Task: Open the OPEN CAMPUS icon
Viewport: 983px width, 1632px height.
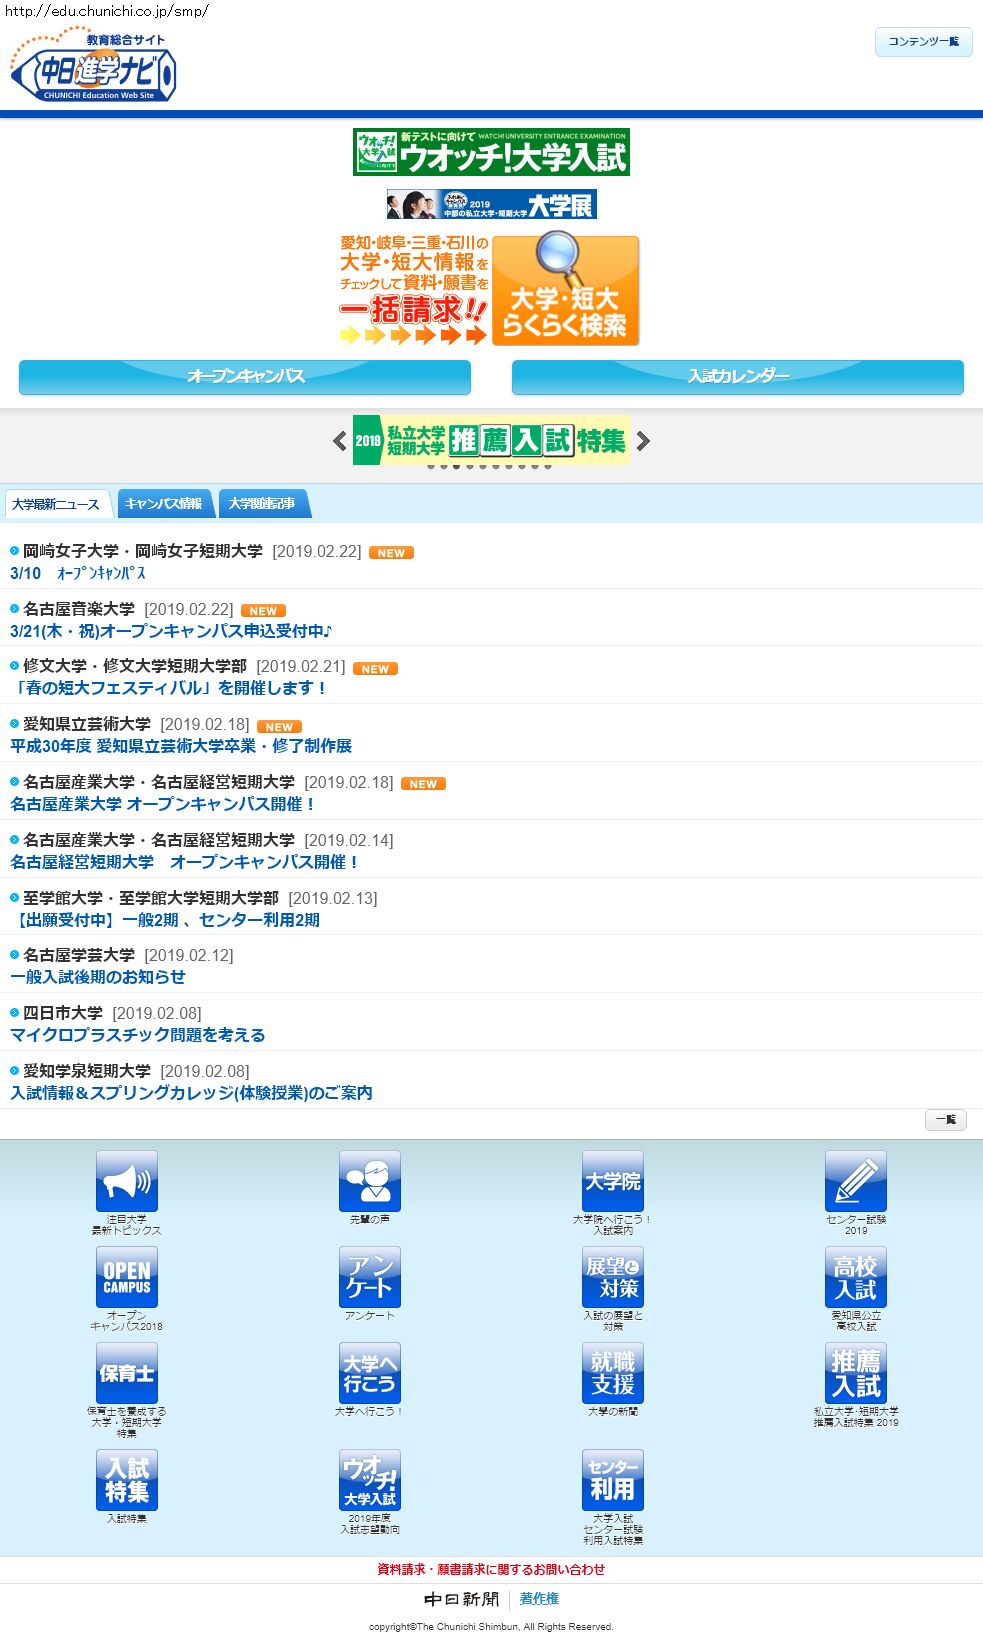Action: pos(126,1277)
